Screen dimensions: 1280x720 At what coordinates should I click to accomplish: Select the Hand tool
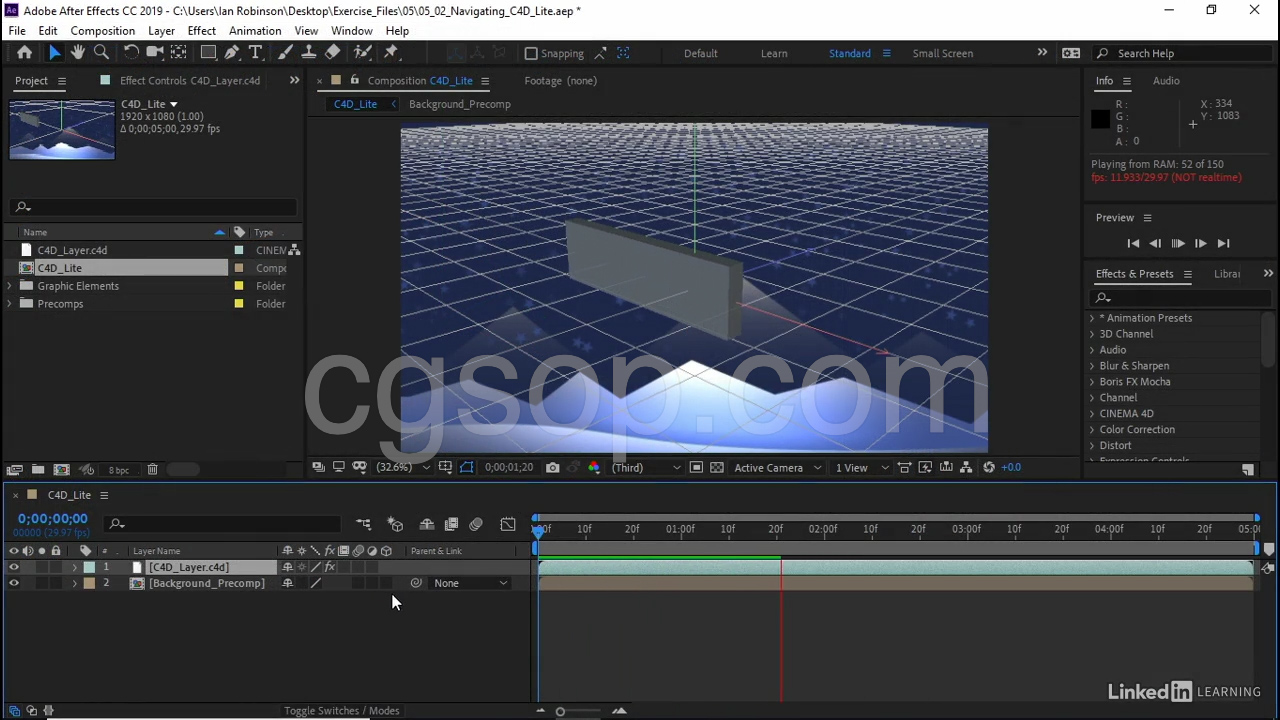coord(78,53)
